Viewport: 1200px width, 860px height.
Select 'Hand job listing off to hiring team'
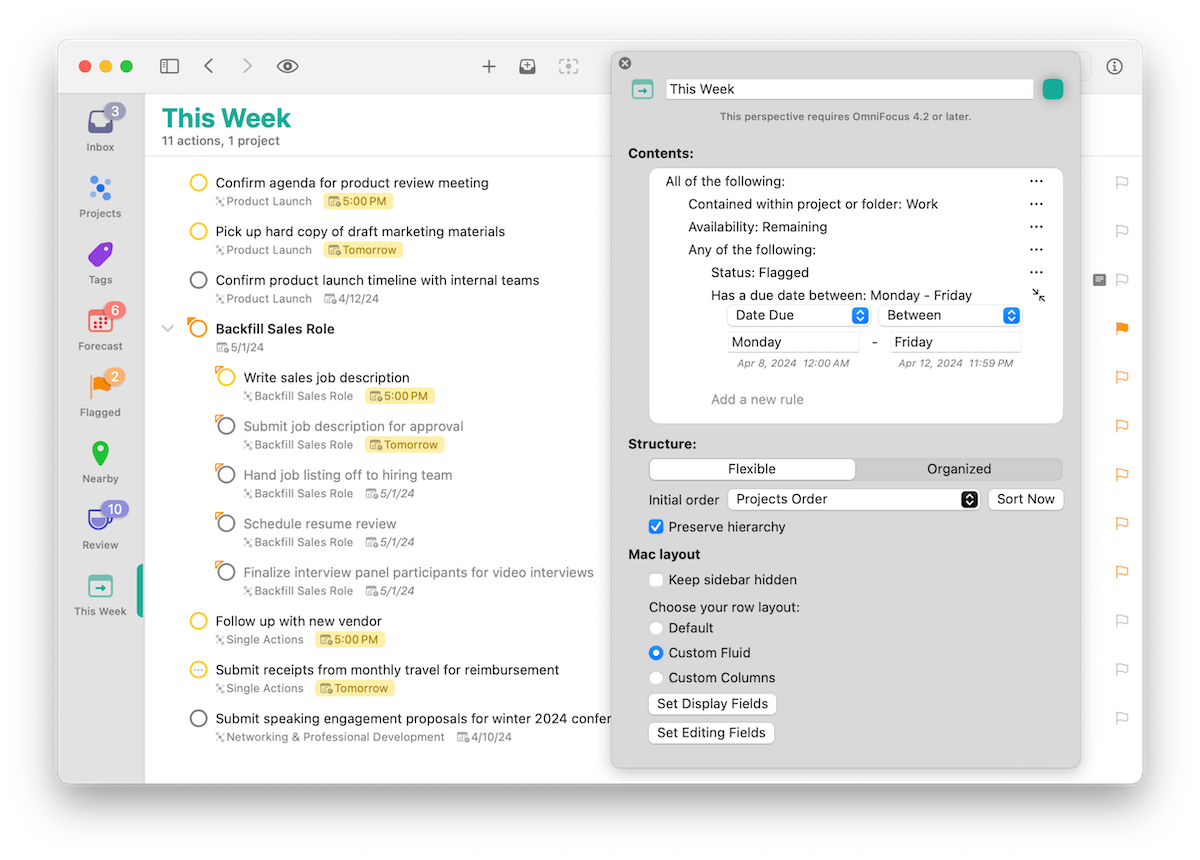click(x=348, y=475)
